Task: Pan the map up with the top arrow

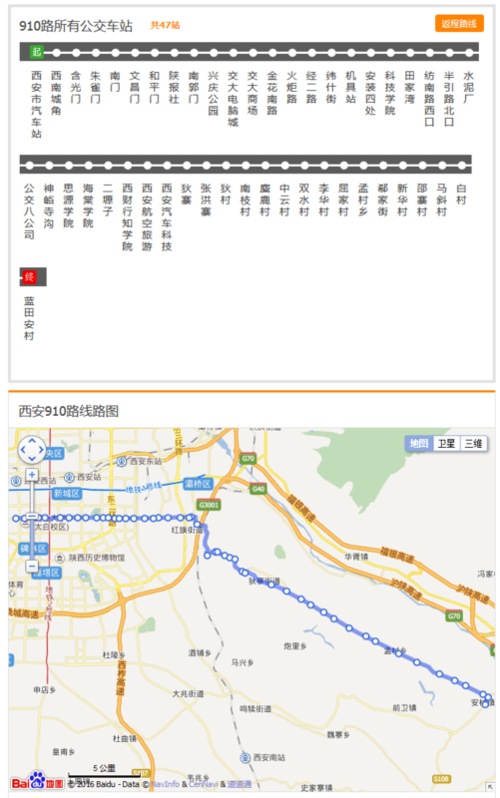Action: [32, 441]
